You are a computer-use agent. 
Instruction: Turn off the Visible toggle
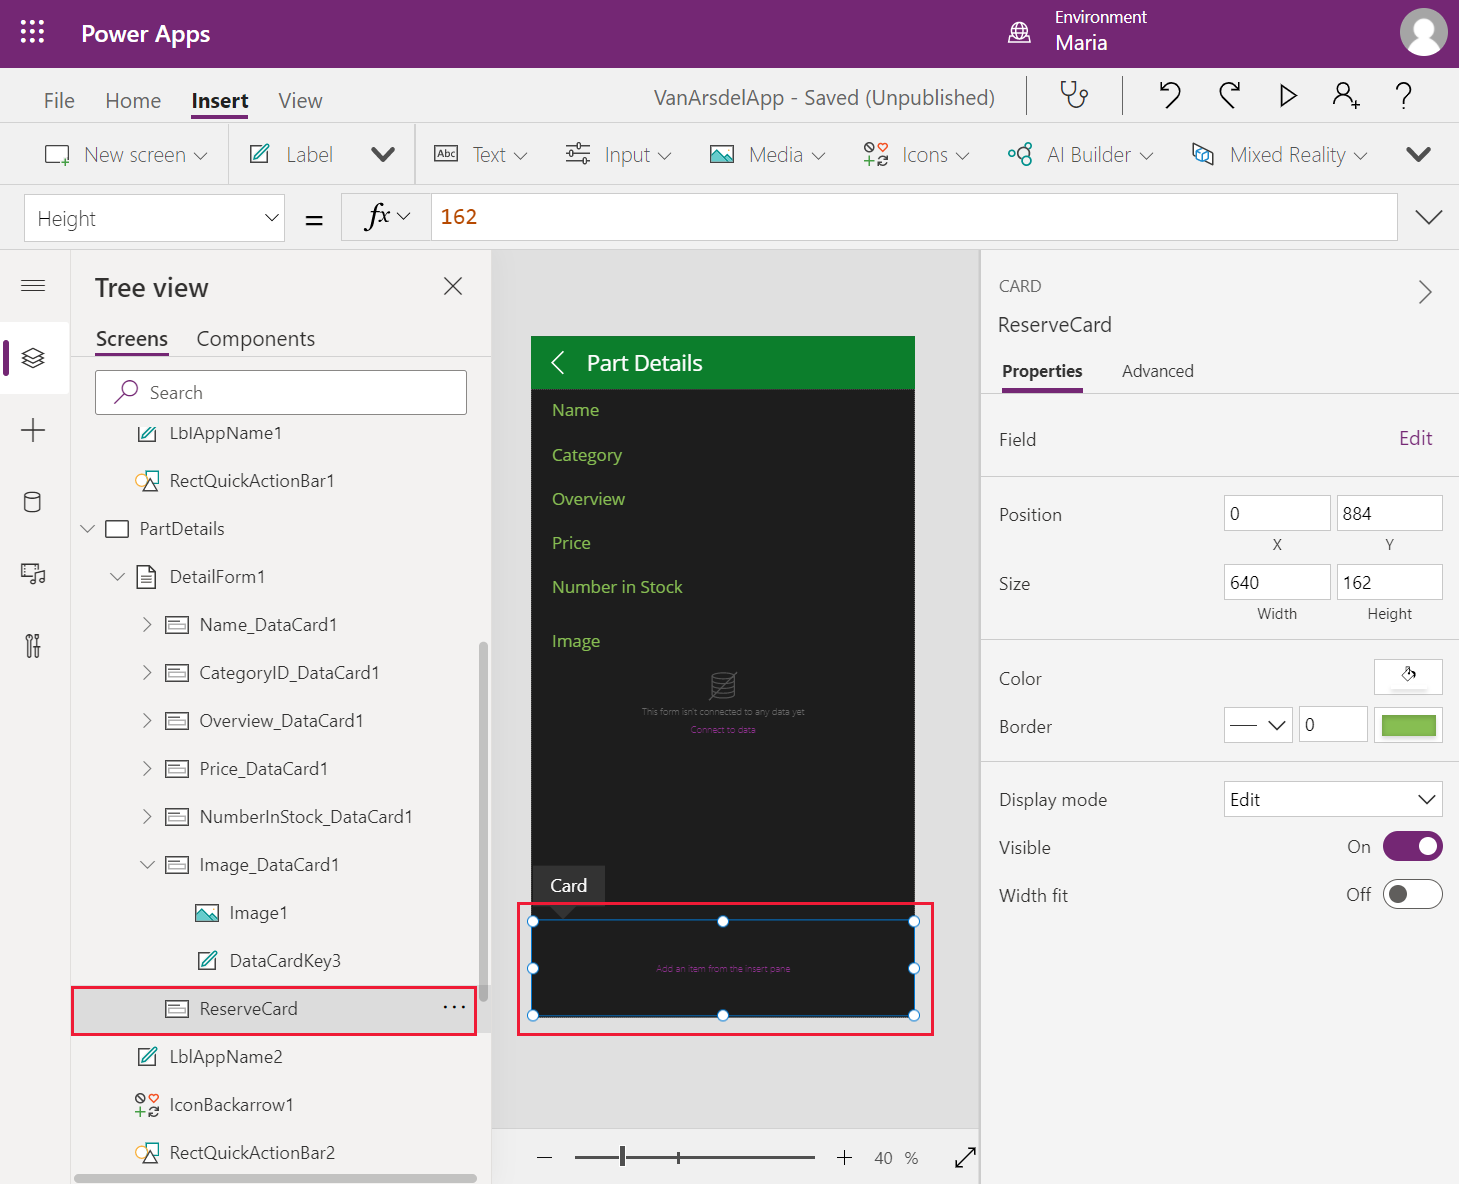click(1412, 847)
